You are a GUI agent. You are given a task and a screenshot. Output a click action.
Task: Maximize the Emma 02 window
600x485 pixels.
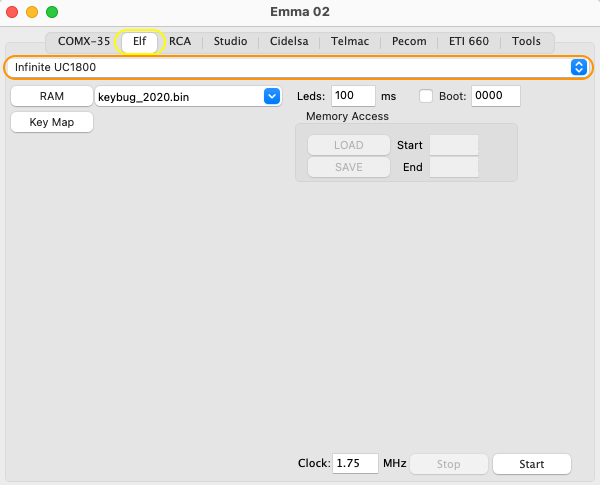(52, 12)
